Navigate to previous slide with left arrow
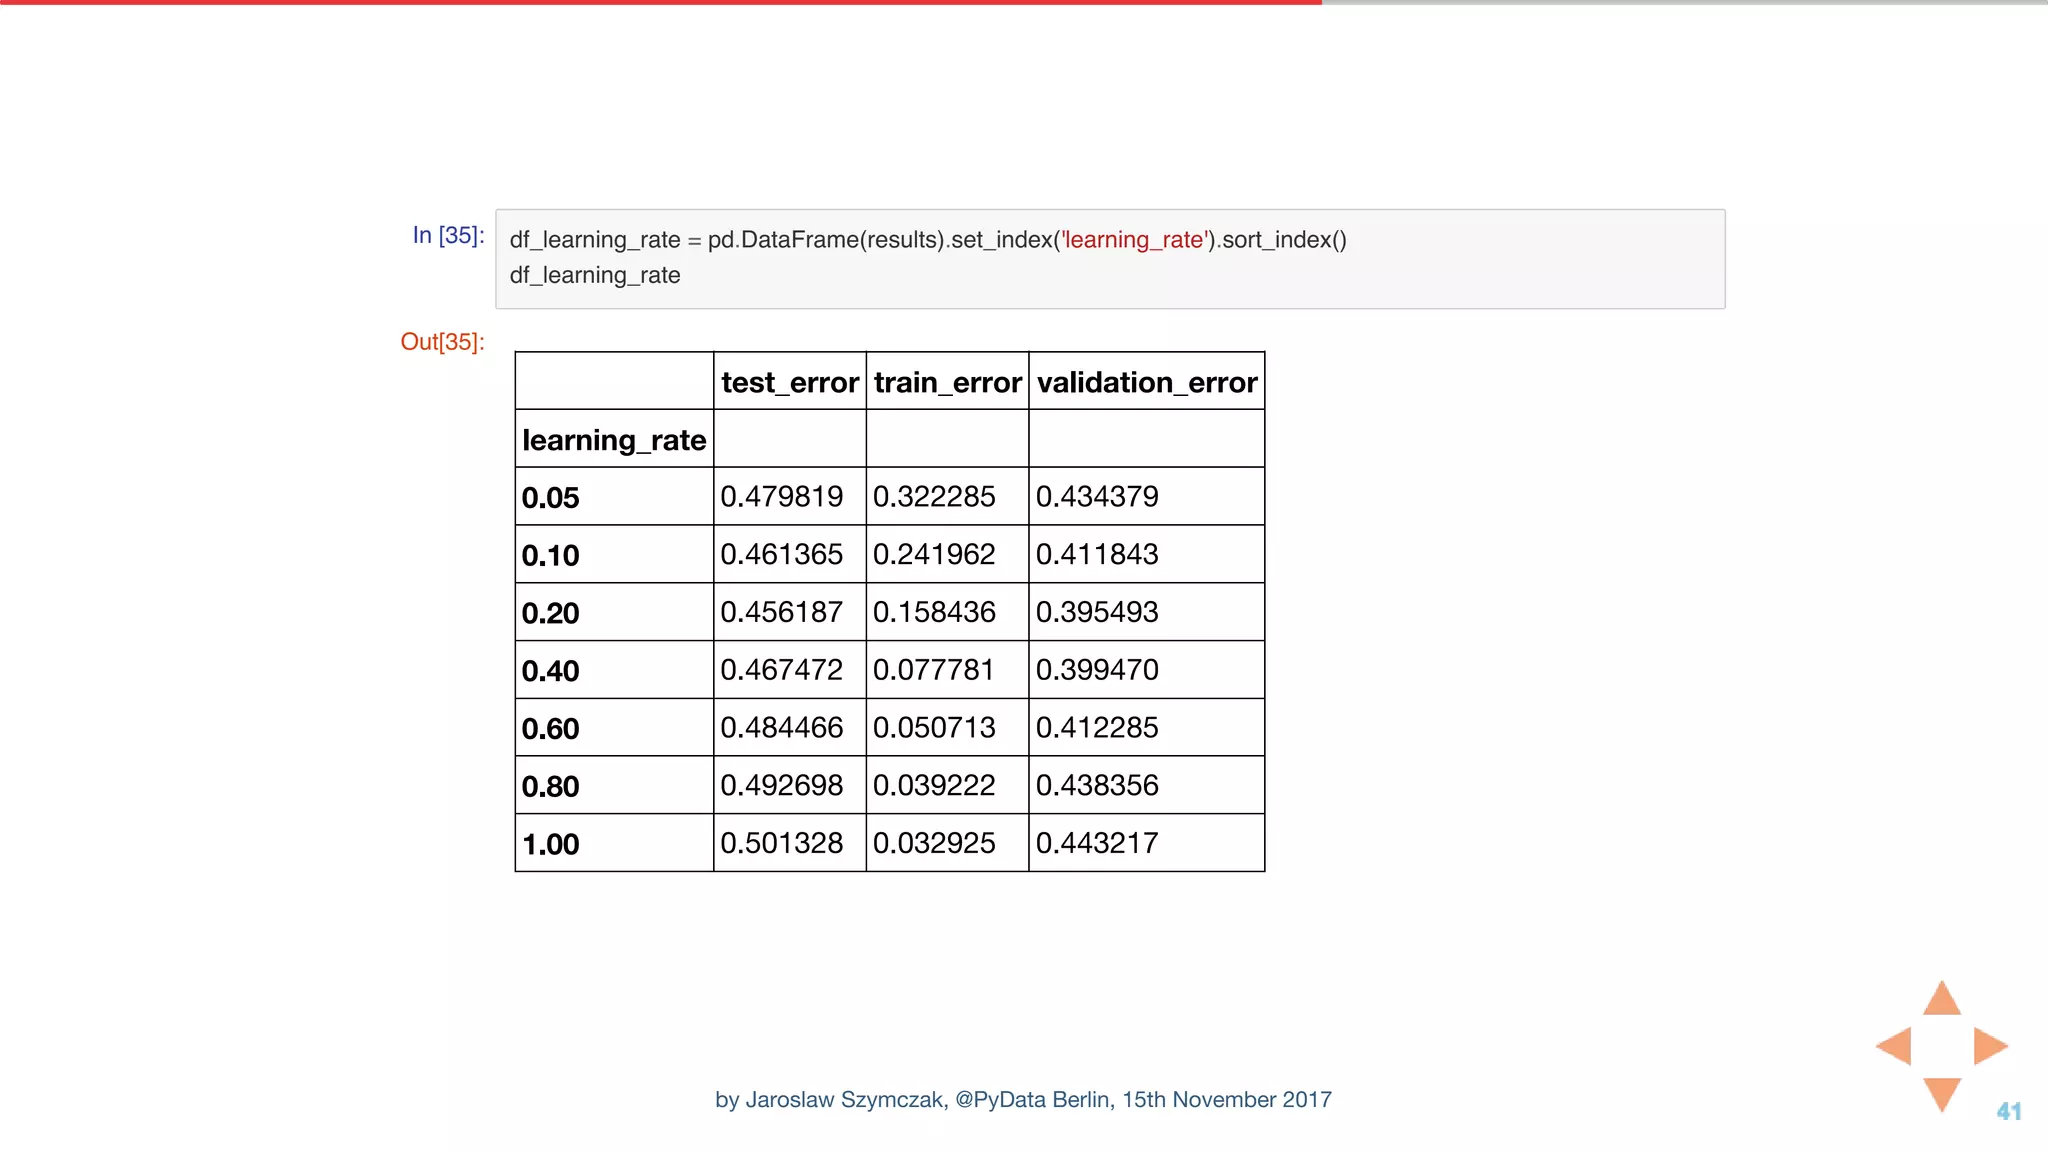The image size is (2048, 1152). point(1894,1046)
